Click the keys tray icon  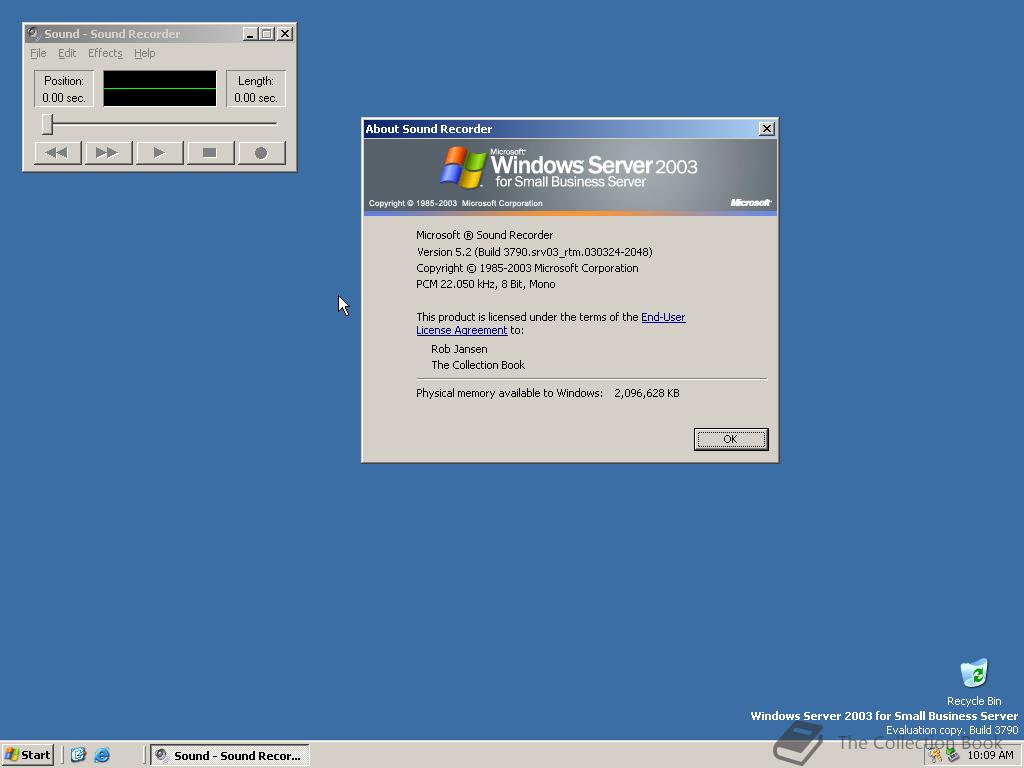click(936, 756)
